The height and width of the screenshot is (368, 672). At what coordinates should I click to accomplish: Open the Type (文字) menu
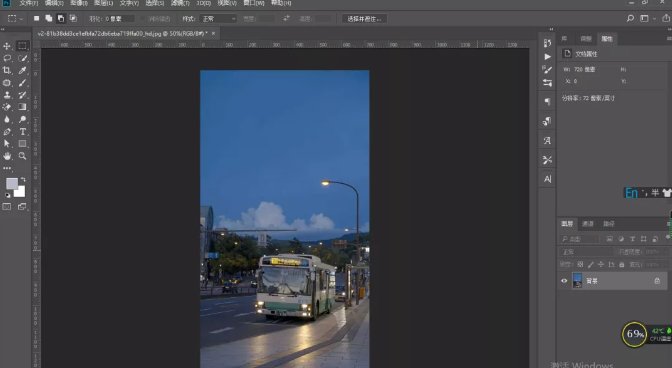(x=129, y=3)
